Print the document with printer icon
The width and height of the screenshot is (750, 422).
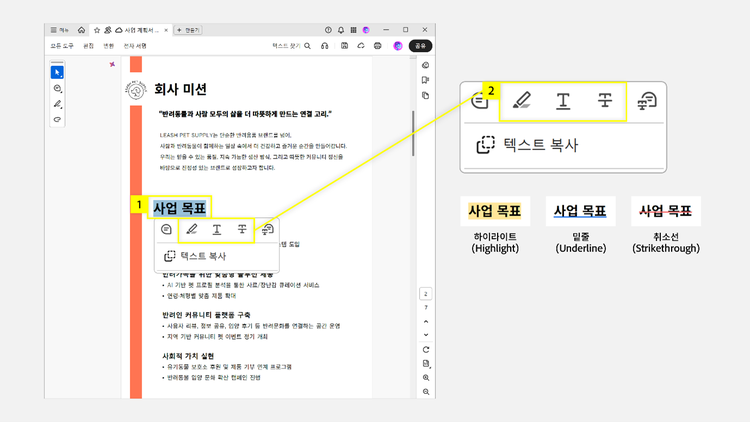(377, 46)
